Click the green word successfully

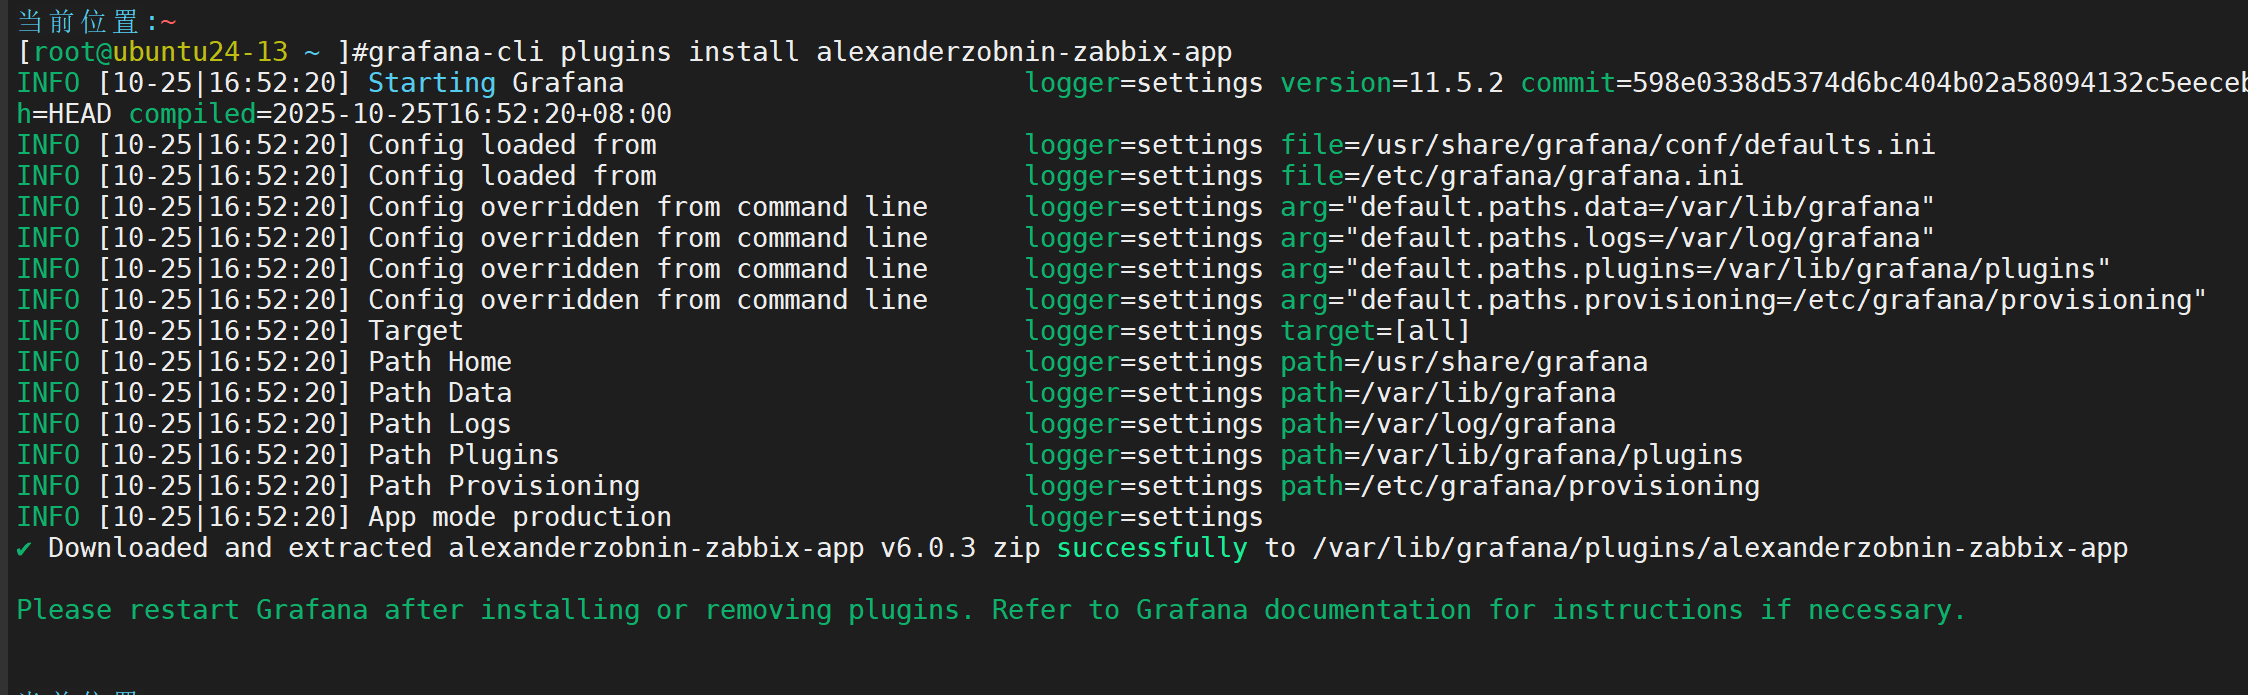coord(1152,548)
